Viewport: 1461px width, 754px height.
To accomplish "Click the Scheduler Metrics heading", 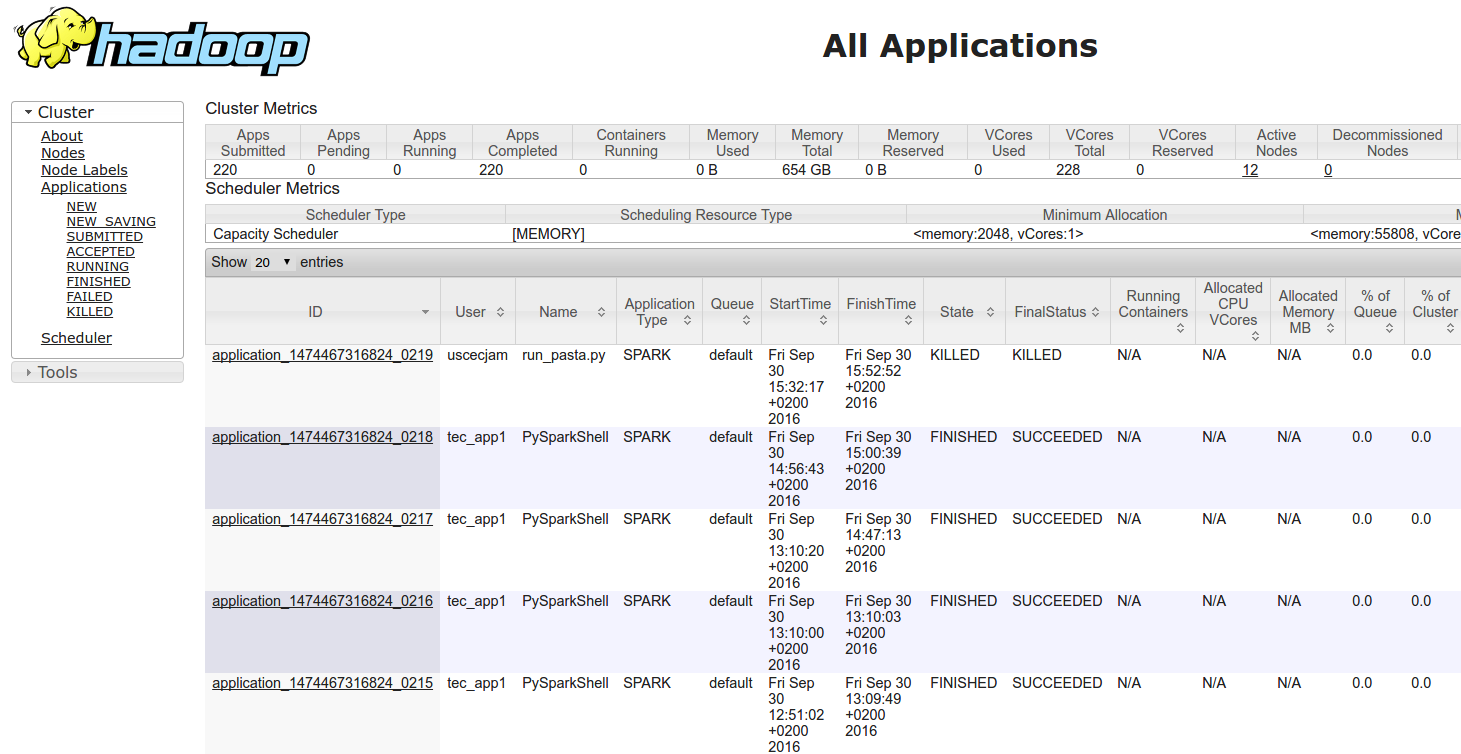I will tap(272, 188).
